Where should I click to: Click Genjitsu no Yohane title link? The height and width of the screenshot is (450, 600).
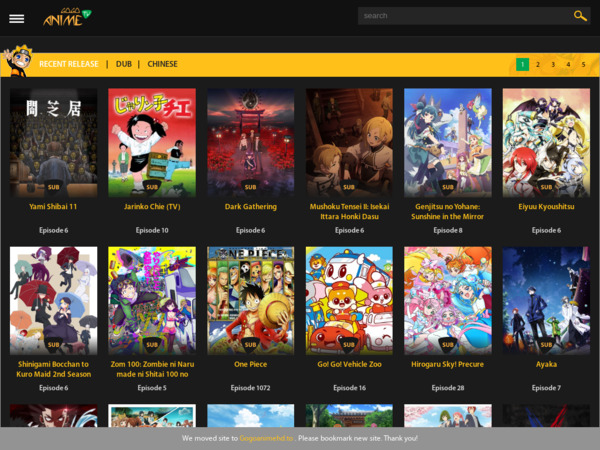point(448,212)
